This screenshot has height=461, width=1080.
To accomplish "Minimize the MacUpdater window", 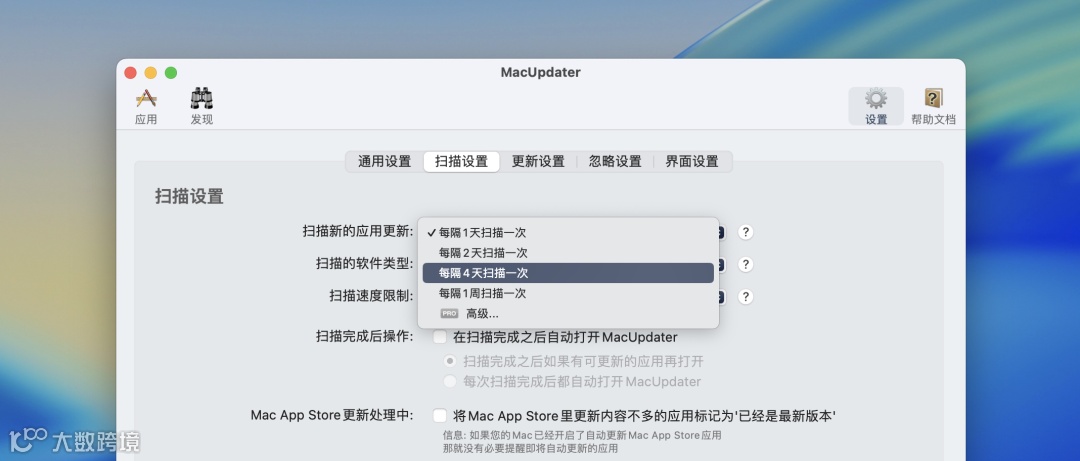I will click(x=151, y=73).
